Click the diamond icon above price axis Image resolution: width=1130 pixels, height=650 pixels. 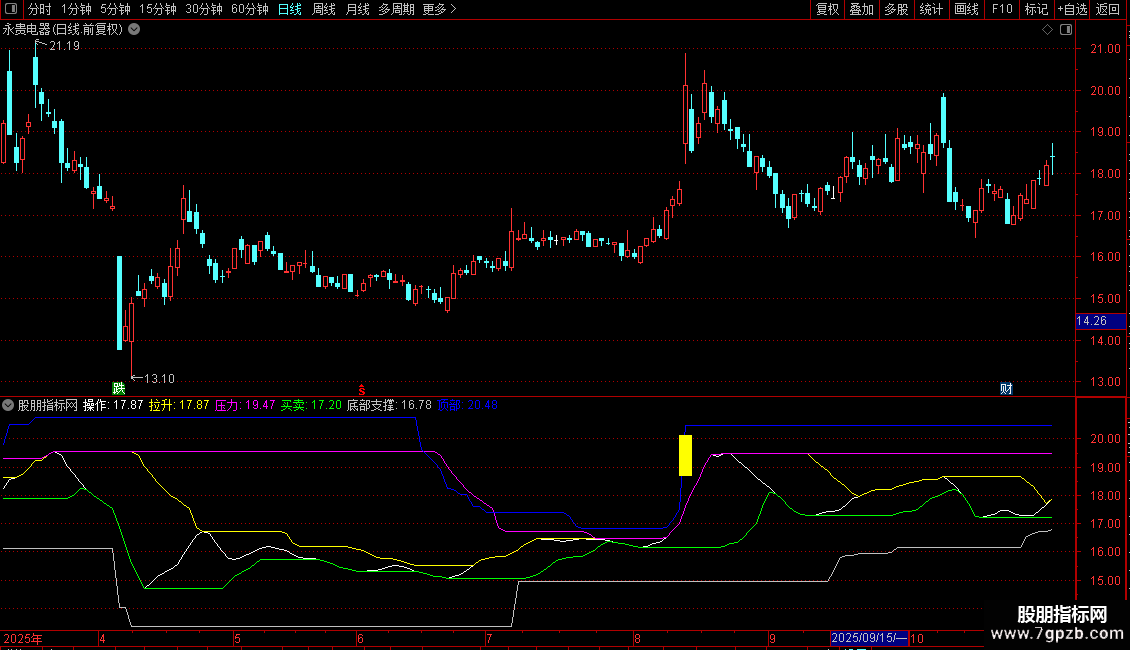click(1047, 30)
